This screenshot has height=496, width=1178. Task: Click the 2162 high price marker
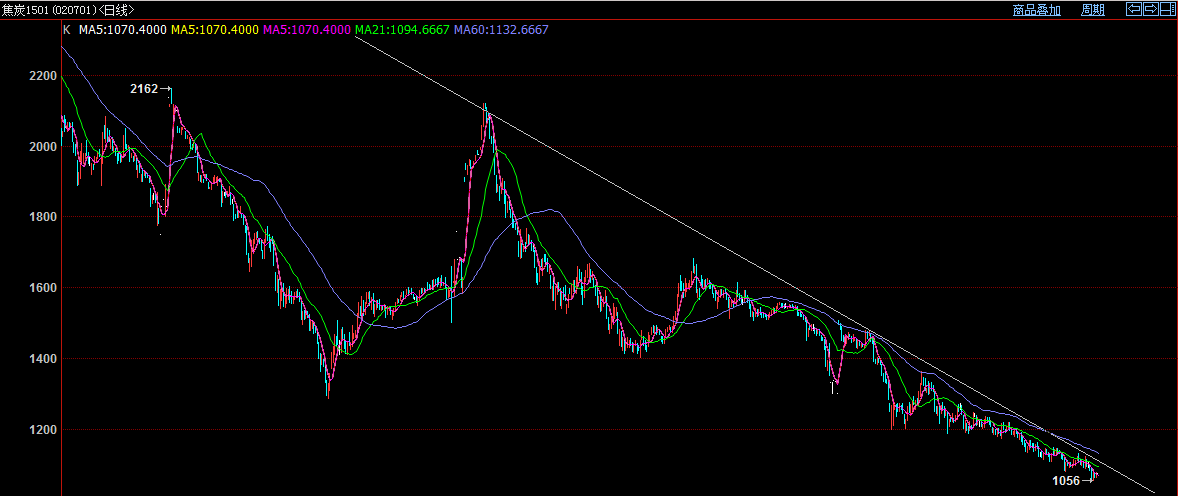(144, 89)
